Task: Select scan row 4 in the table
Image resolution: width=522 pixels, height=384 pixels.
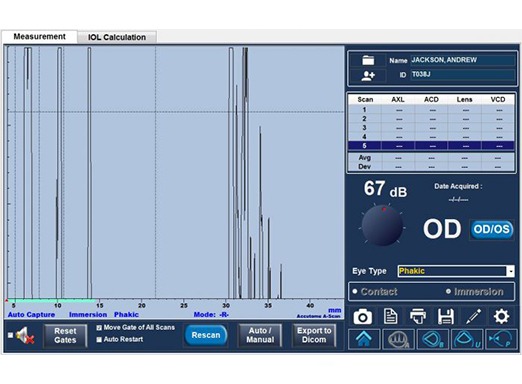Action: (431, 137)
